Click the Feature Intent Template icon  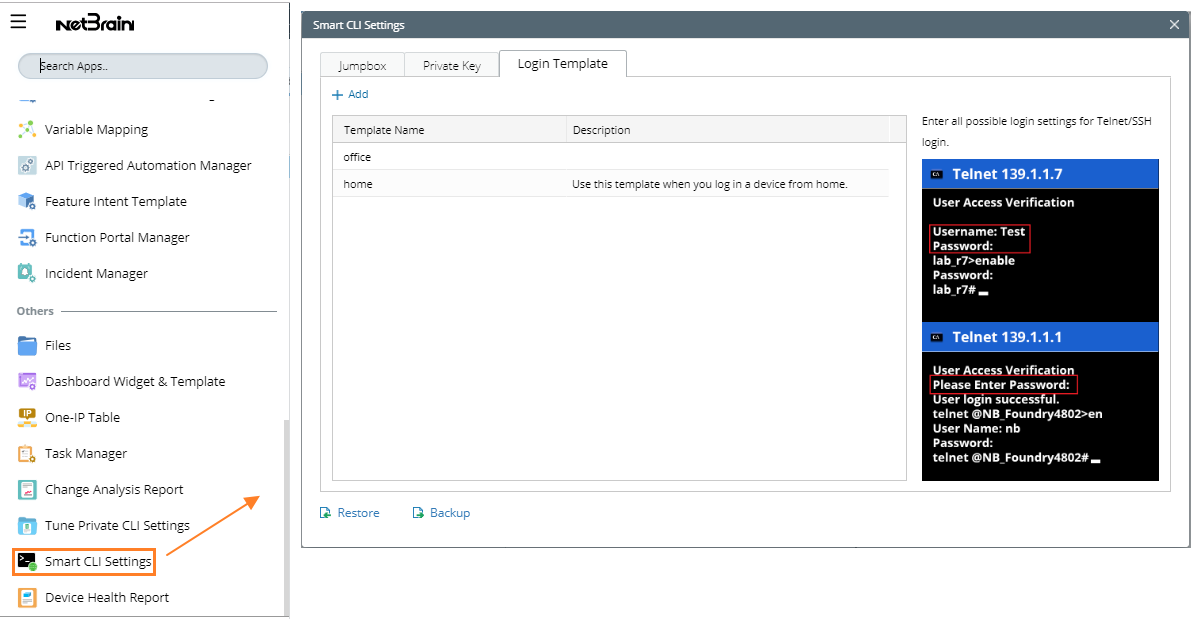click(27, 202)
